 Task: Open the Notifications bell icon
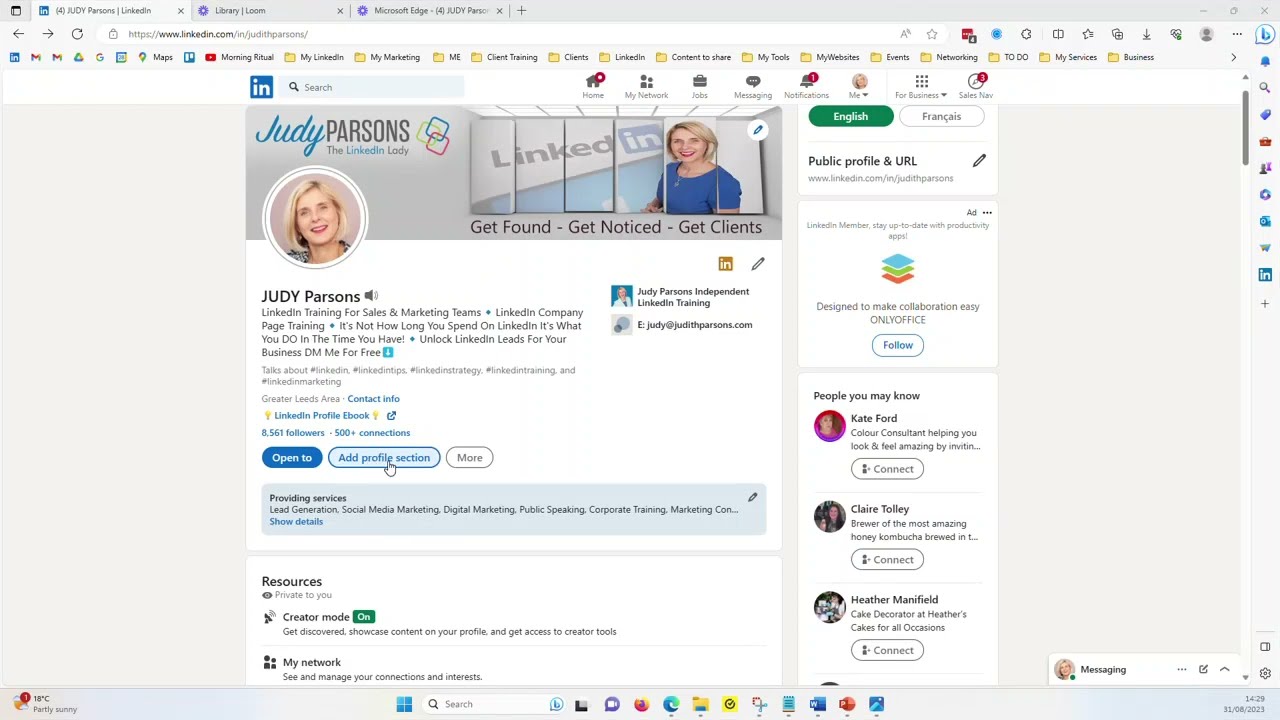pos(806,86)
